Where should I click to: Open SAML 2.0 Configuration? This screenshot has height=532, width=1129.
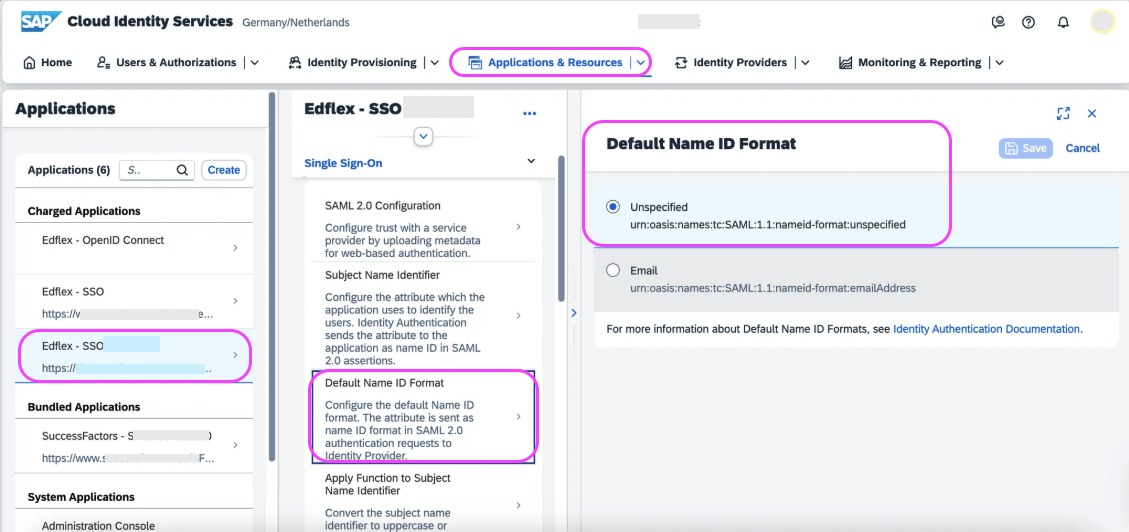tap(423, 226)
